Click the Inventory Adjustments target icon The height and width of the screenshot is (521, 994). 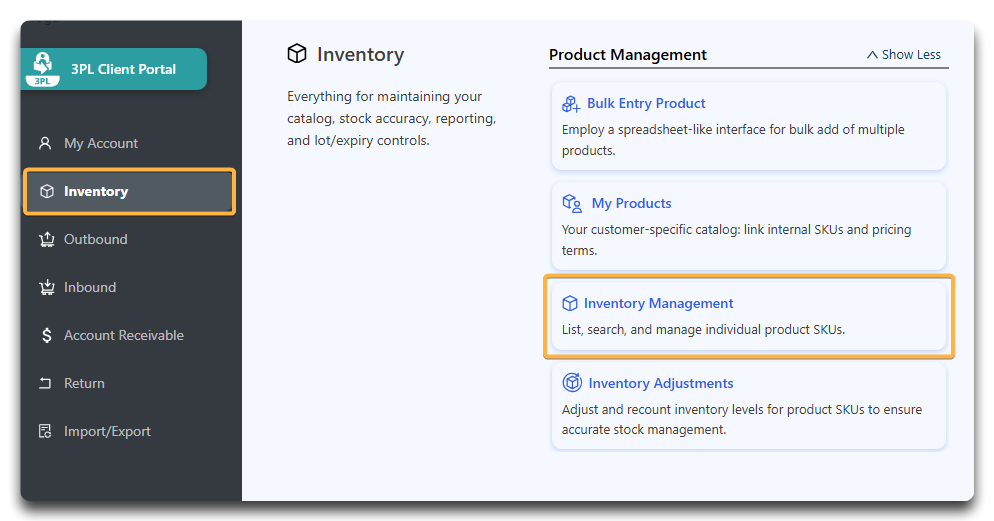coord(572,383)
